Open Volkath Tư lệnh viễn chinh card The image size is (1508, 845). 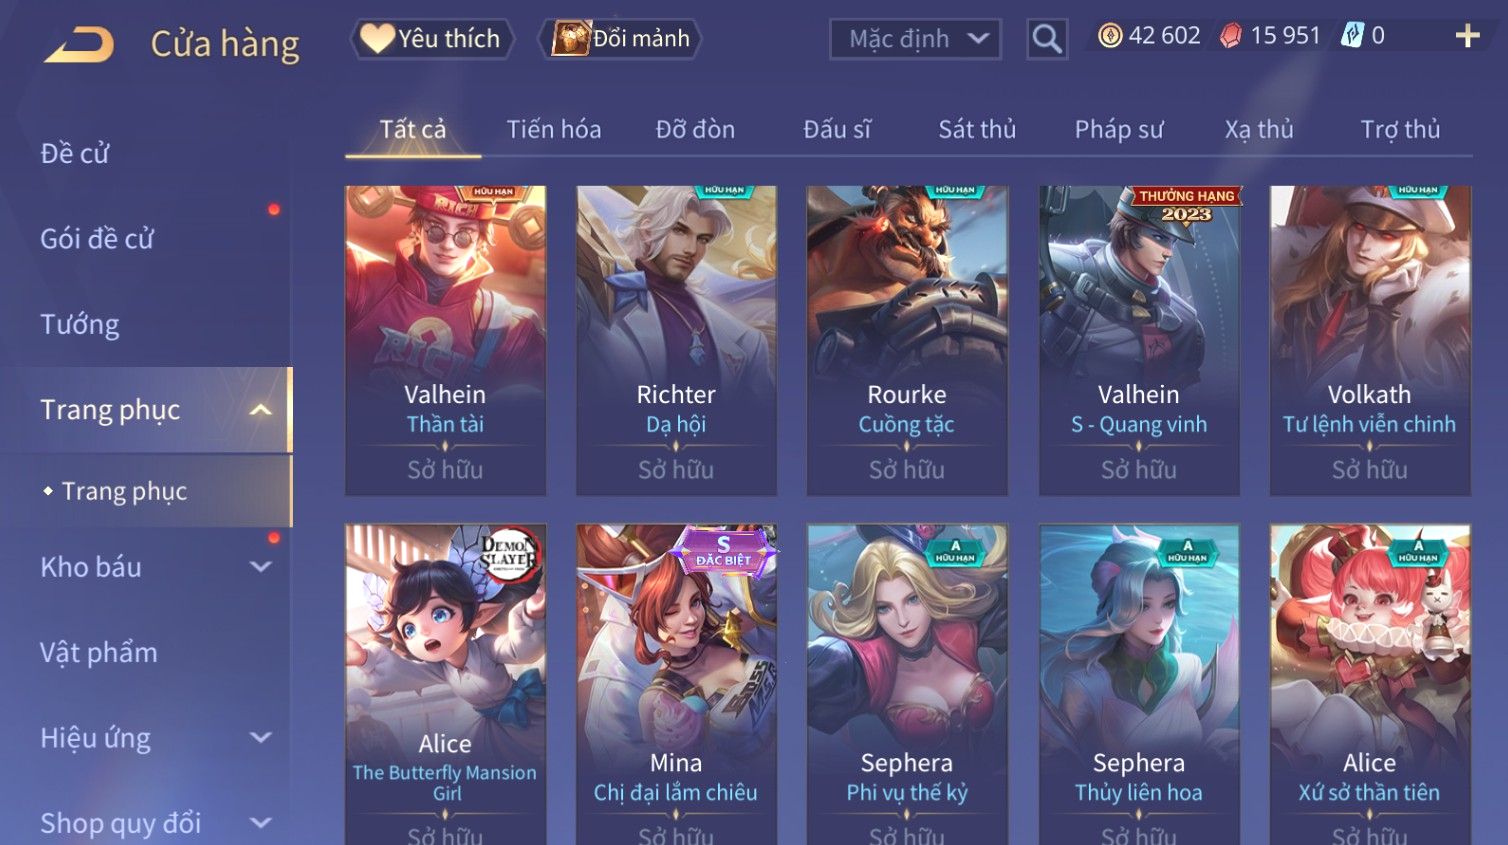point(1370,340)
